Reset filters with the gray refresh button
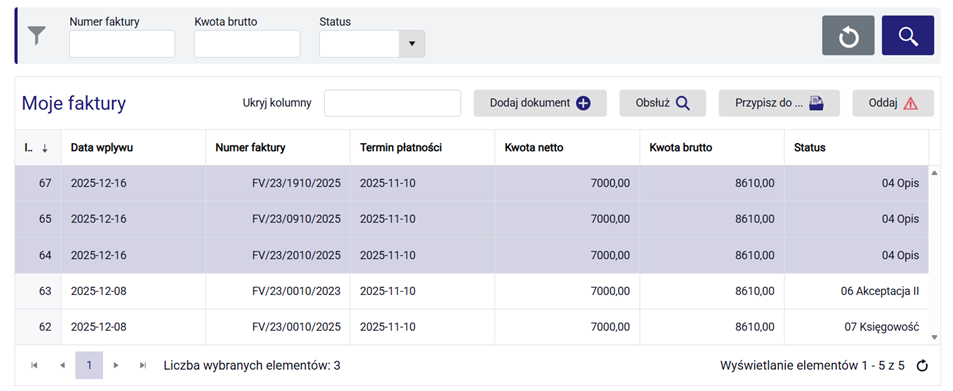The image size is (953, 391). tap(848, 36)
